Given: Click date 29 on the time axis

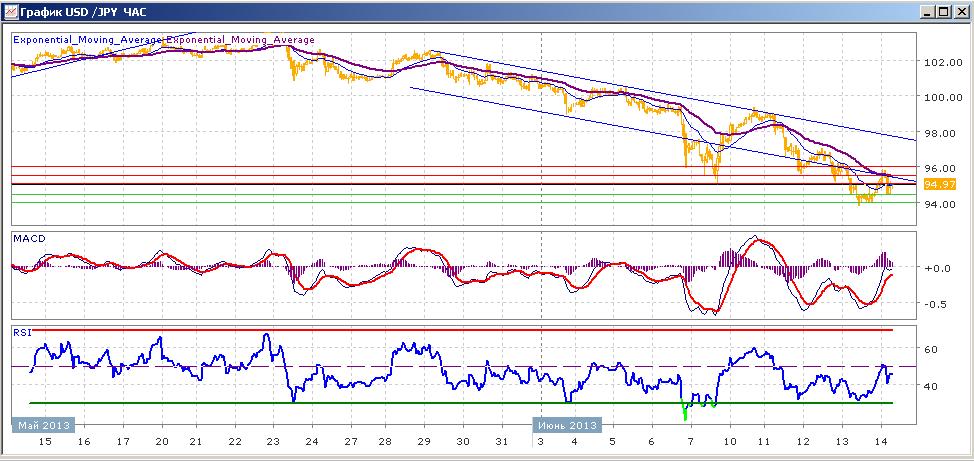Looking at the screenshot, I should pos(424,442).
